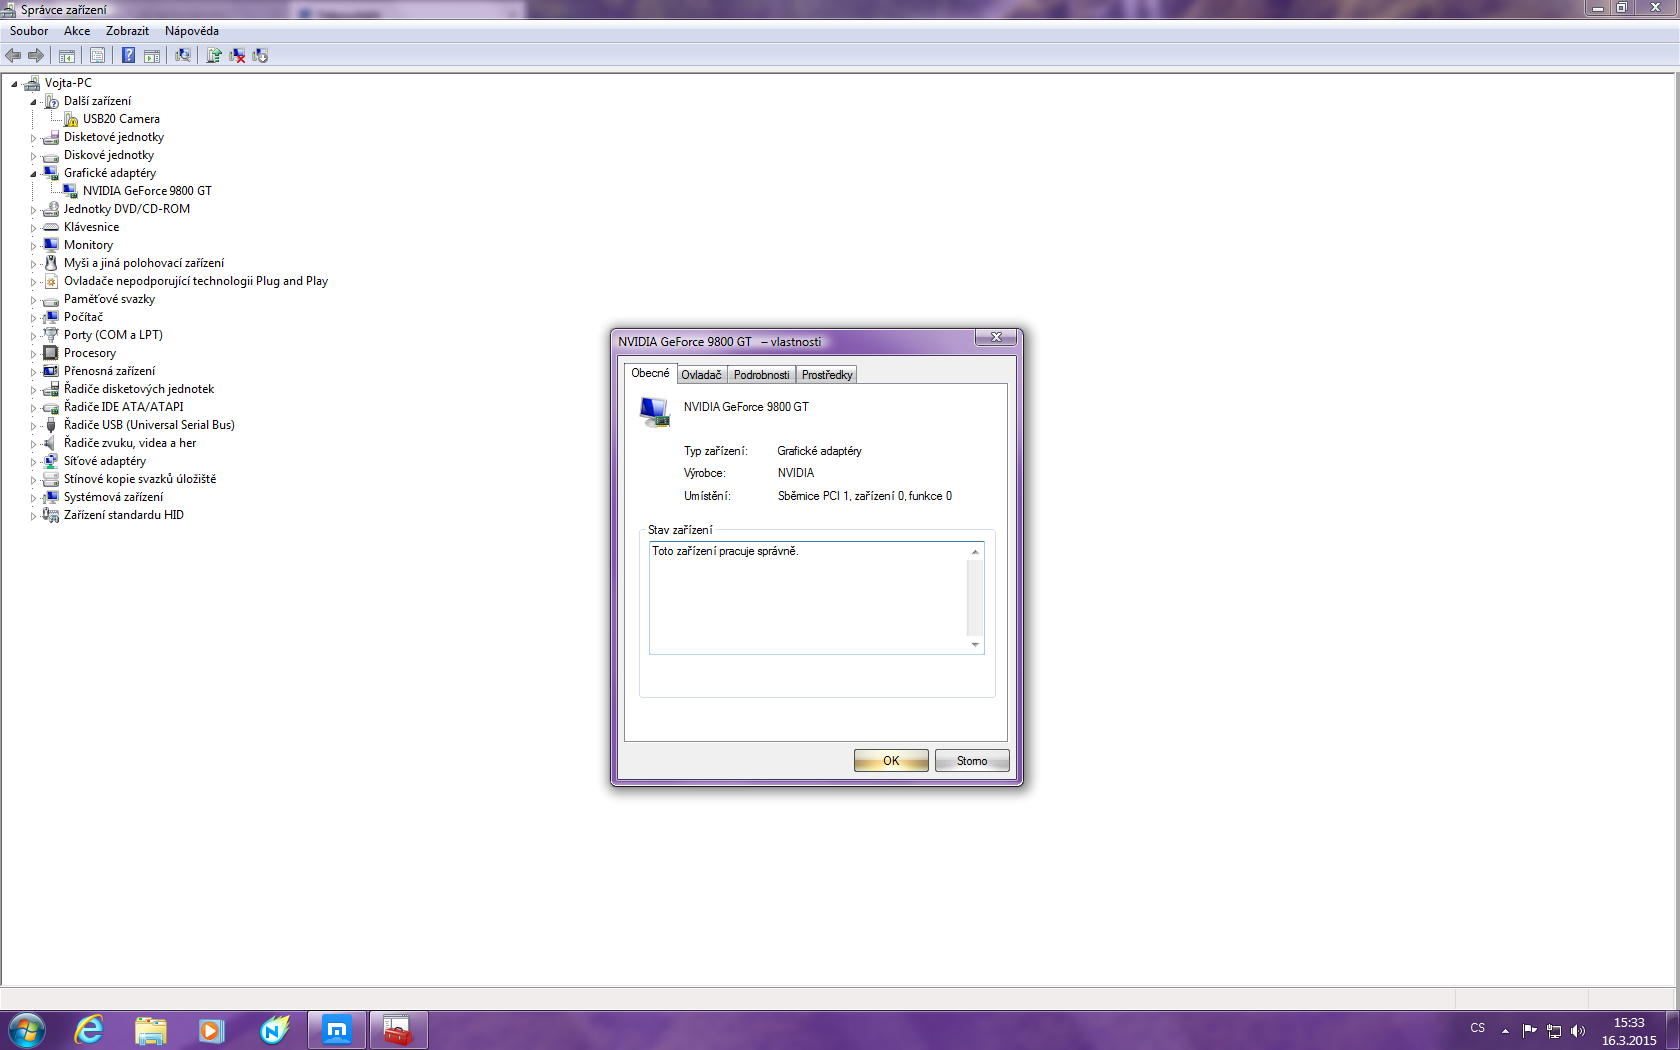
Task: Confirm the dialog with OK
Action: pyautogui.click(x=891, y=761)
